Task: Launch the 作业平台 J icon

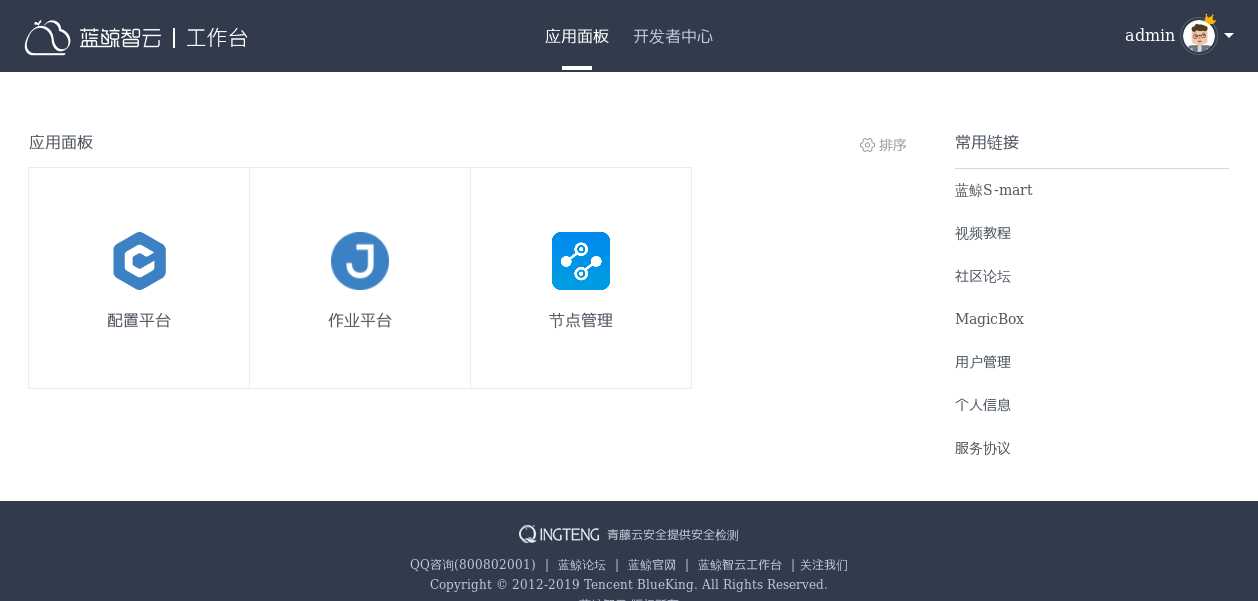Action: pos(360,261)
